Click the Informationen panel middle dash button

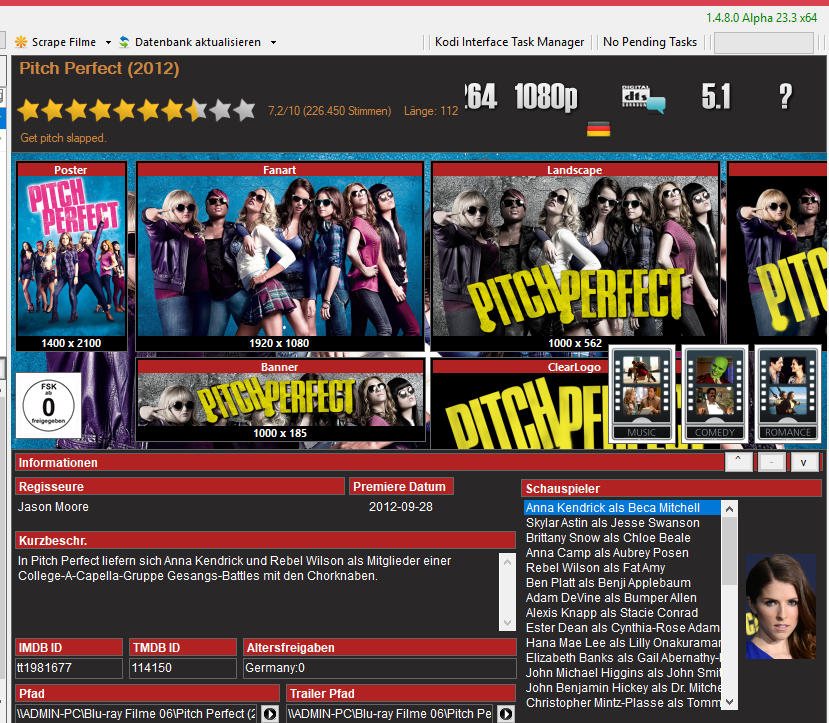pyautogui.click(x=771, y=462)
